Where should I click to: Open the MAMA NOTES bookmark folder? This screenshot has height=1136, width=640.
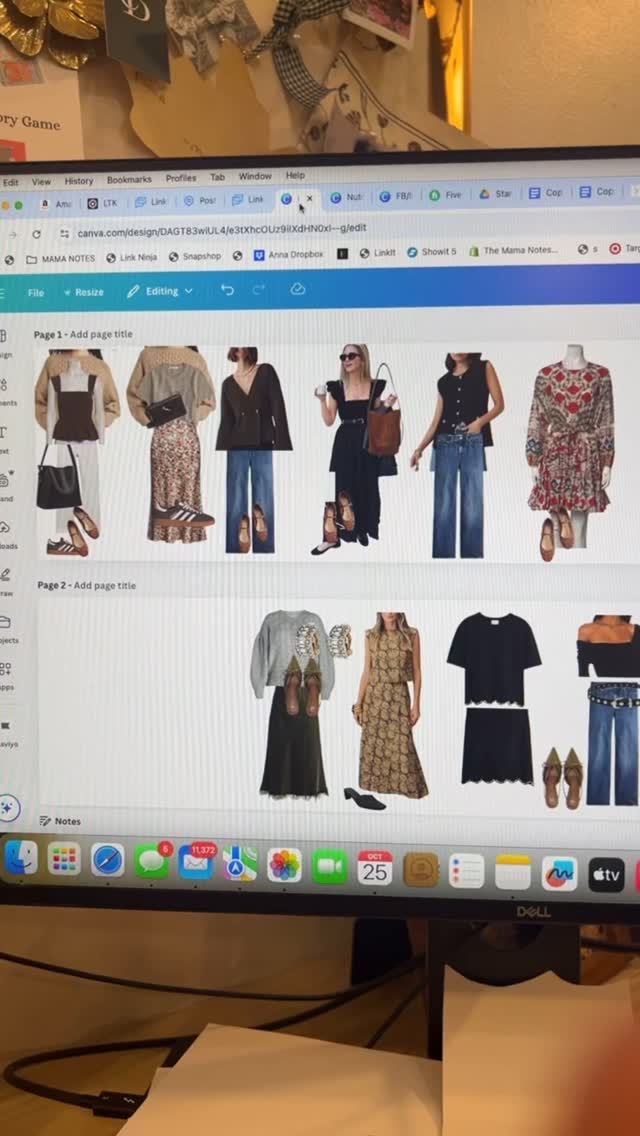(x=61, y=258)
